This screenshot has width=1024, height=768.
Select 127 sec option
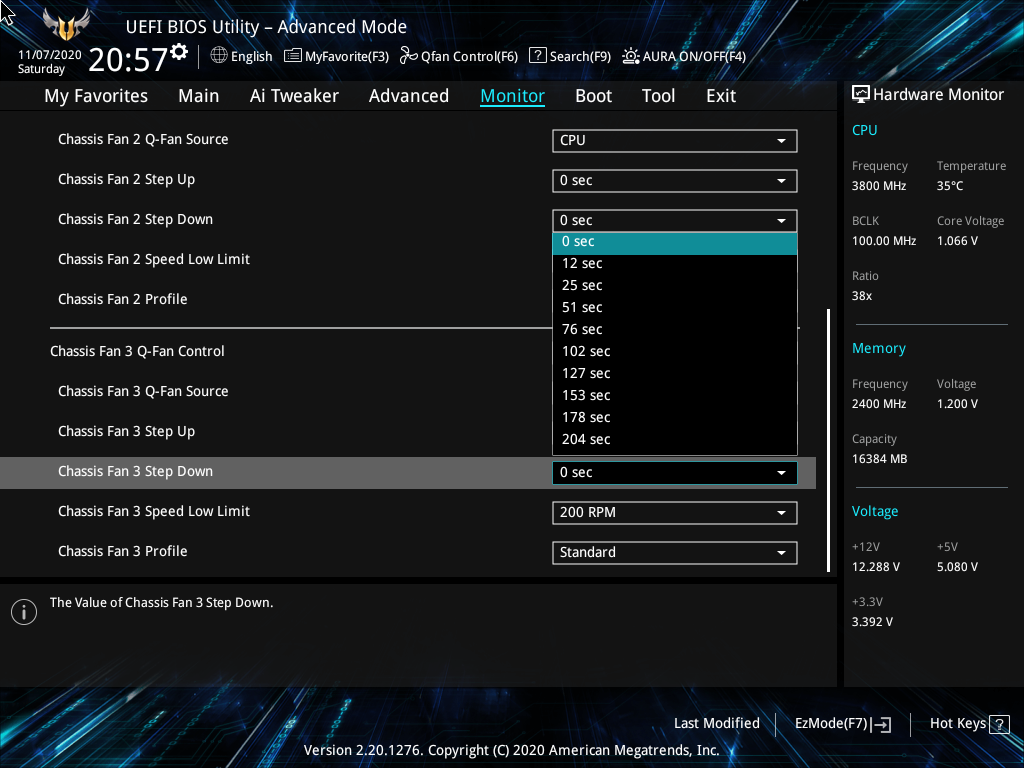click(675, 374)
